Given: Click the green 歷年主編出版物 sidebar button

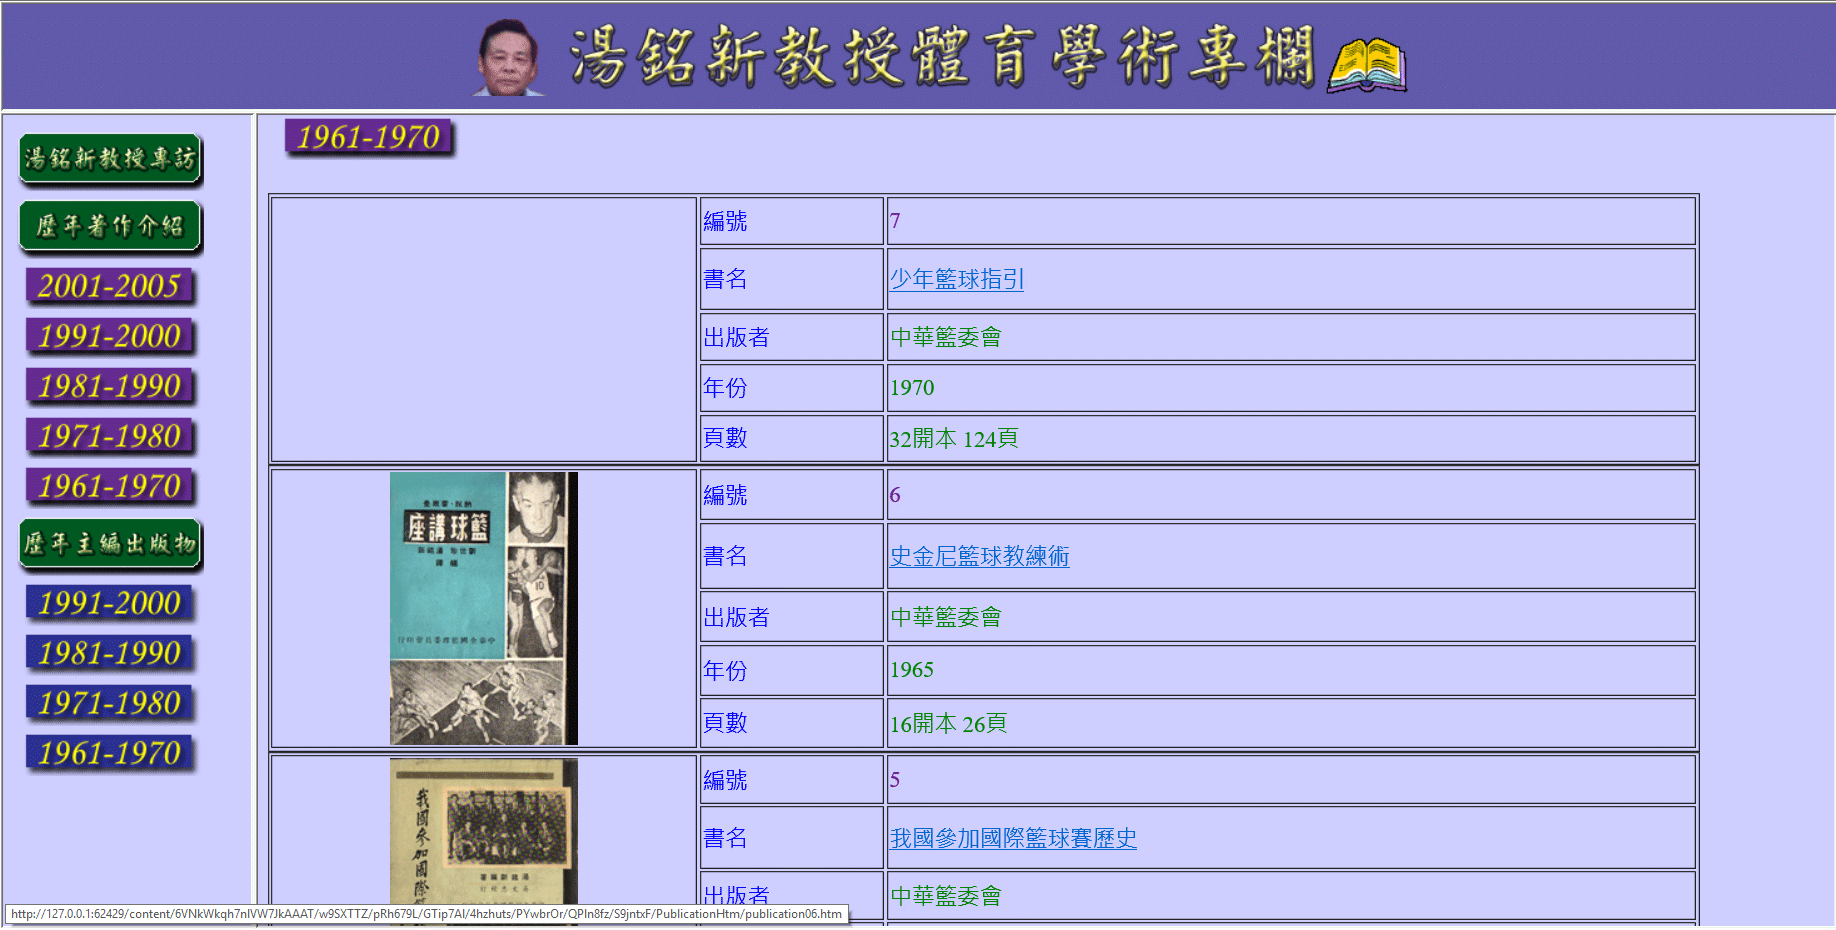Looking at the screenshot, I should [x=110, y=544].
